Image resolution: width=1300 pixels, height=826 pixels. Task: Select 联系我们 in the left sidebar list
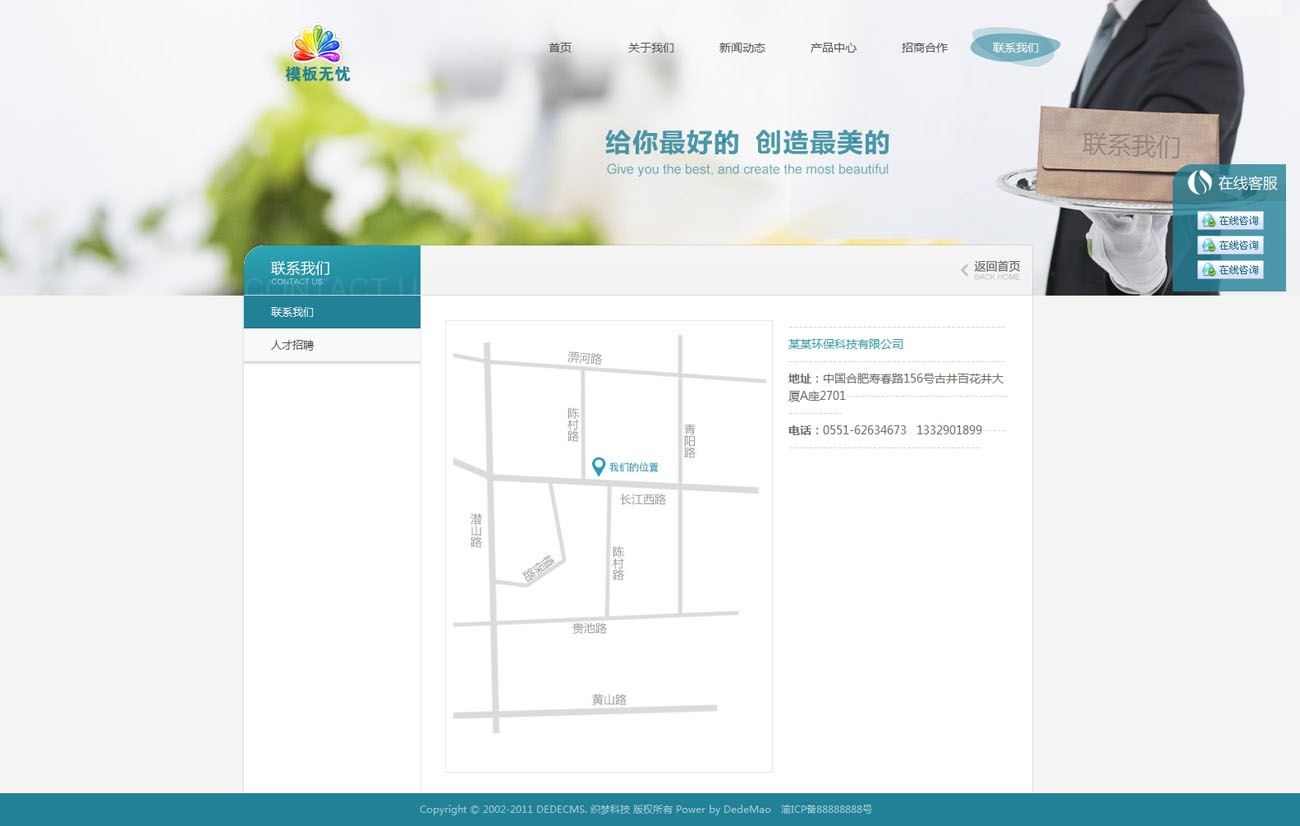click(x=292, y=312)
